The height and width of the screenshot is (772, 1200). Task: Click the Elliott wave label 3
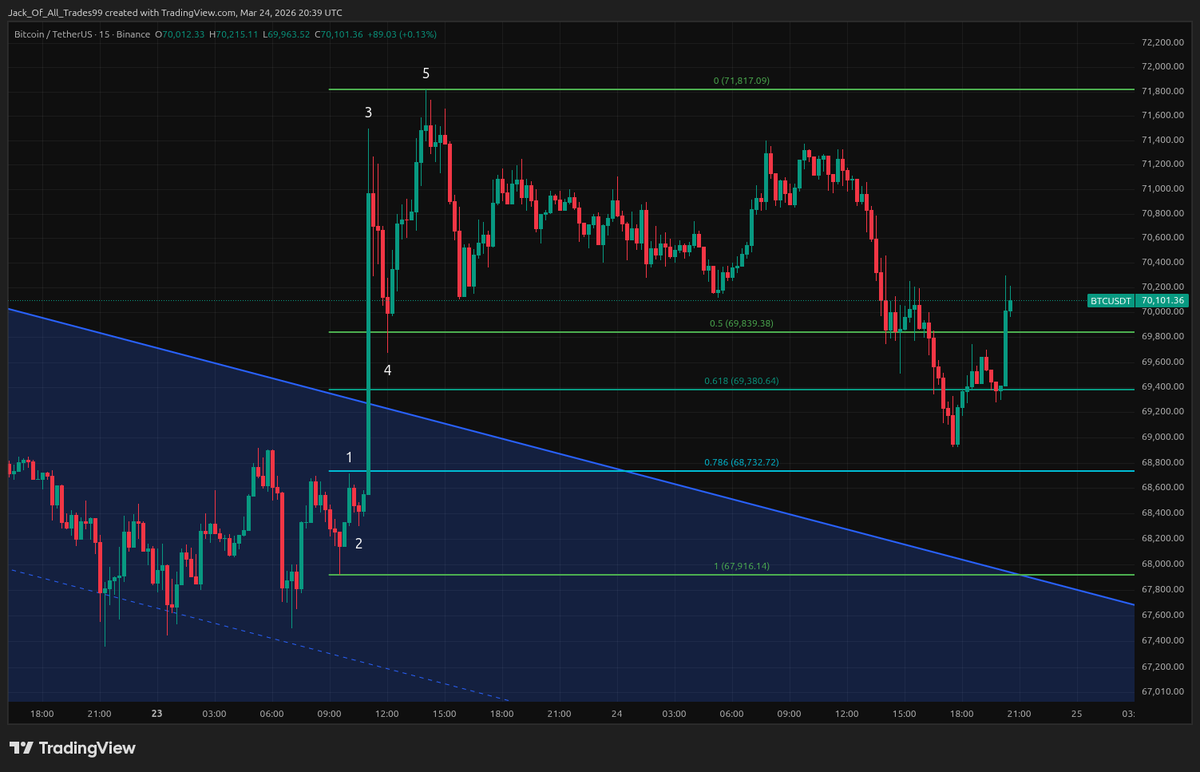tap(368, 113)
